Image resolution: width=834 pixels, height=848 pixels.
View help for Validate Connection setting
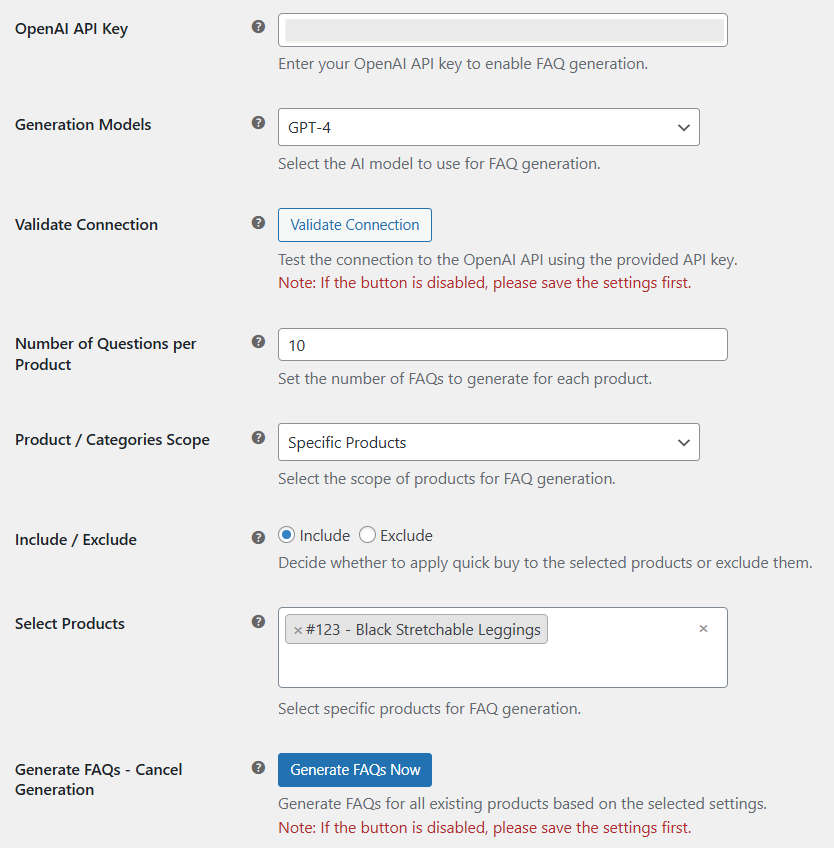coord(258,222)
